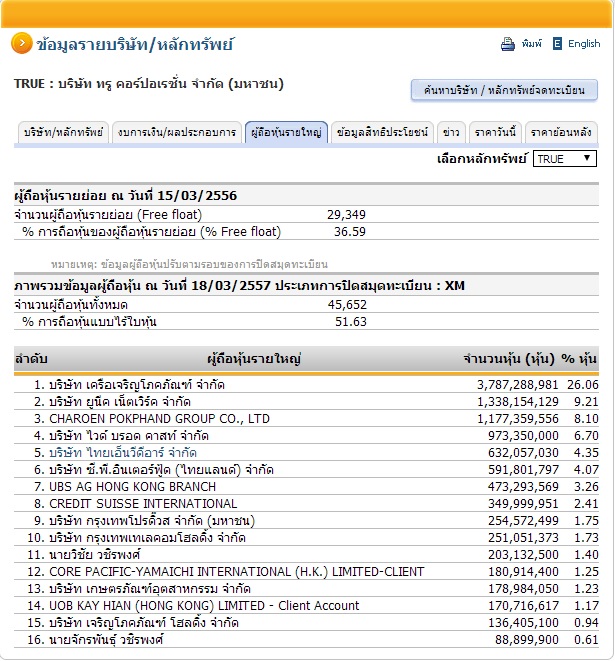Screen dimensions: 615x661
Task: Click the ข้อมูลรายบริษัท/หลักทรัพย์ page heading
Action: tap(135, 44)
